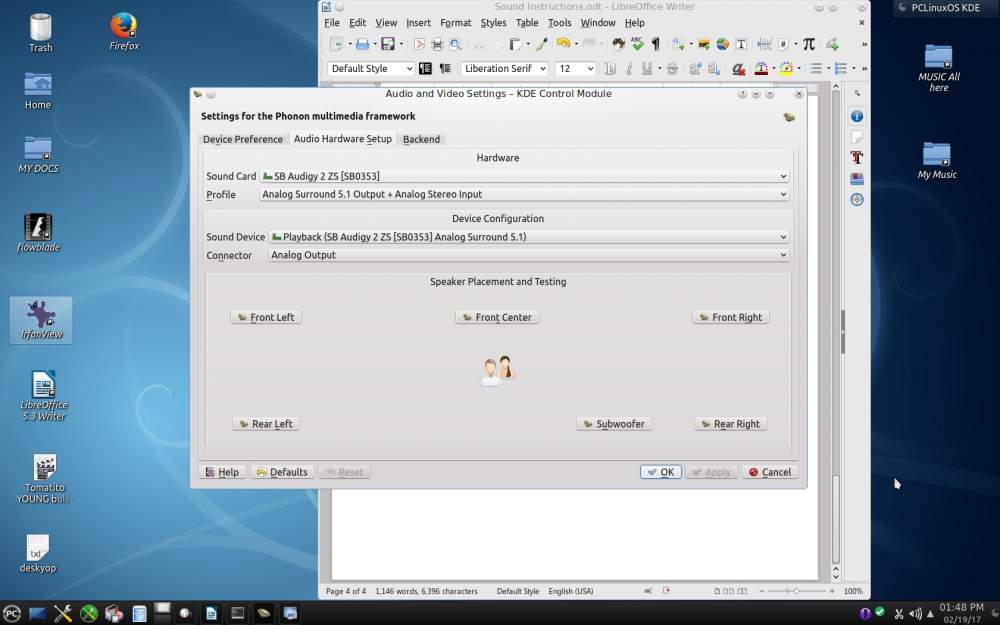Open Writer sidebar Navigator compass icon

coord(857,200)
